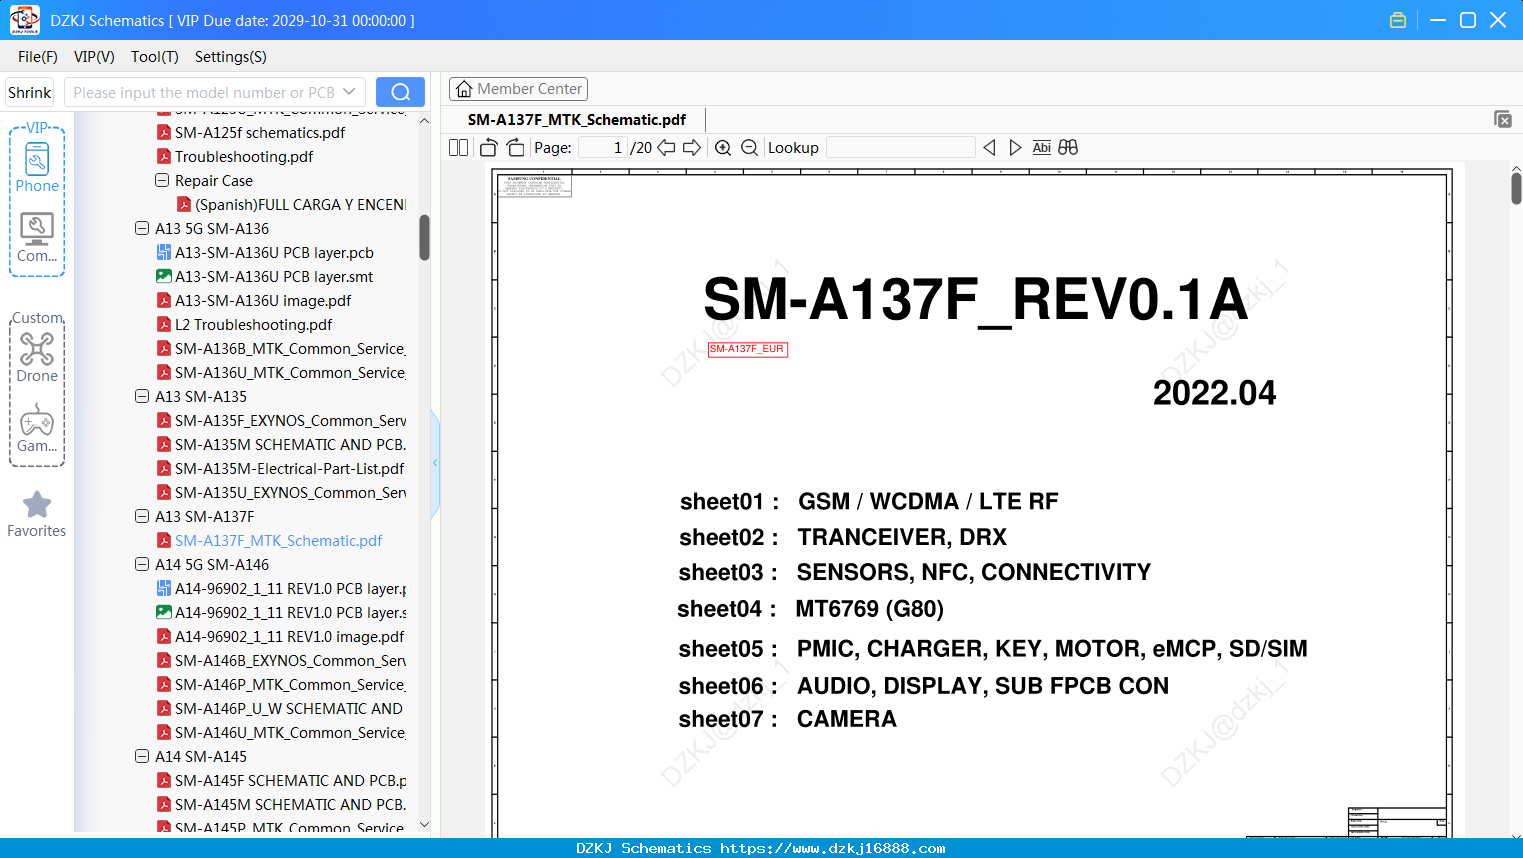Collapse the A13 5G SM-A136 node

click(142, 228)
